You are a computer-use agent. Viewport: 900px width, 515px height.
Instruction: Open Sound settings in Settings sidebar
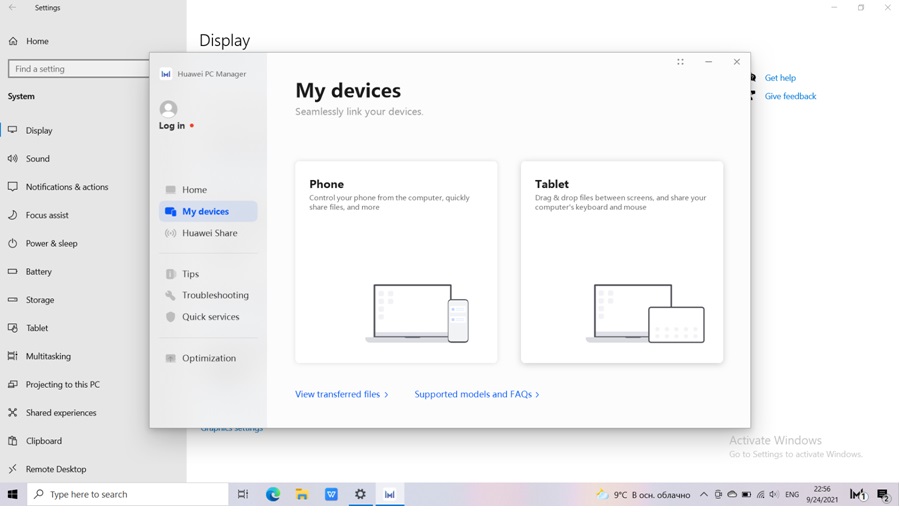coord(38,159)
